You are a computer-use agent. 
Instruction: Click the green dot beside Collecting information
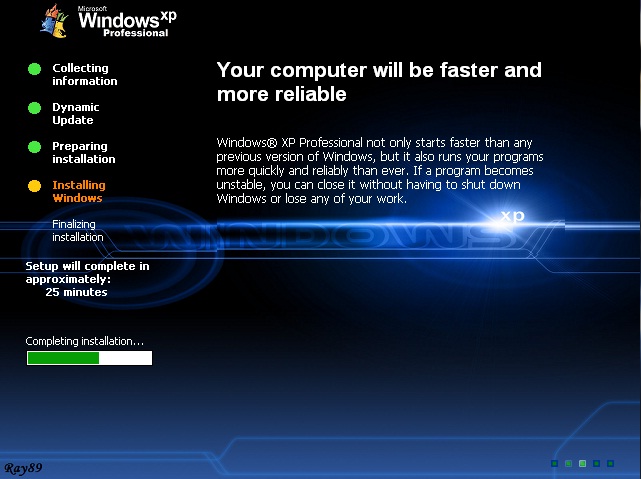coord(34,69)
